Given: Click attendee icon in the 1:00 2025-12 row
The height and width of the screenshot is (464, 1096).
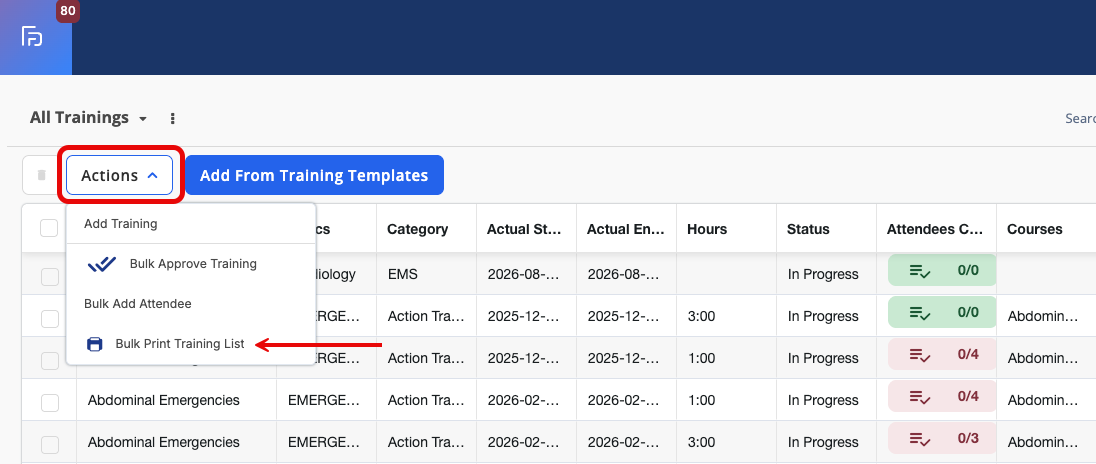Looking at the screenshot, I should [x=919, y=354].
